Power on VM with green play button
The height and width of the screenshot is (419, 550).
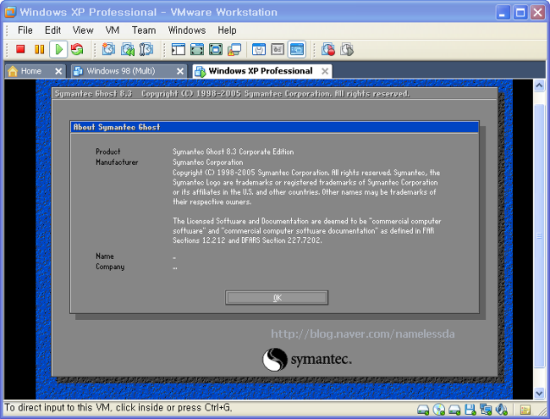click(59, 49)
